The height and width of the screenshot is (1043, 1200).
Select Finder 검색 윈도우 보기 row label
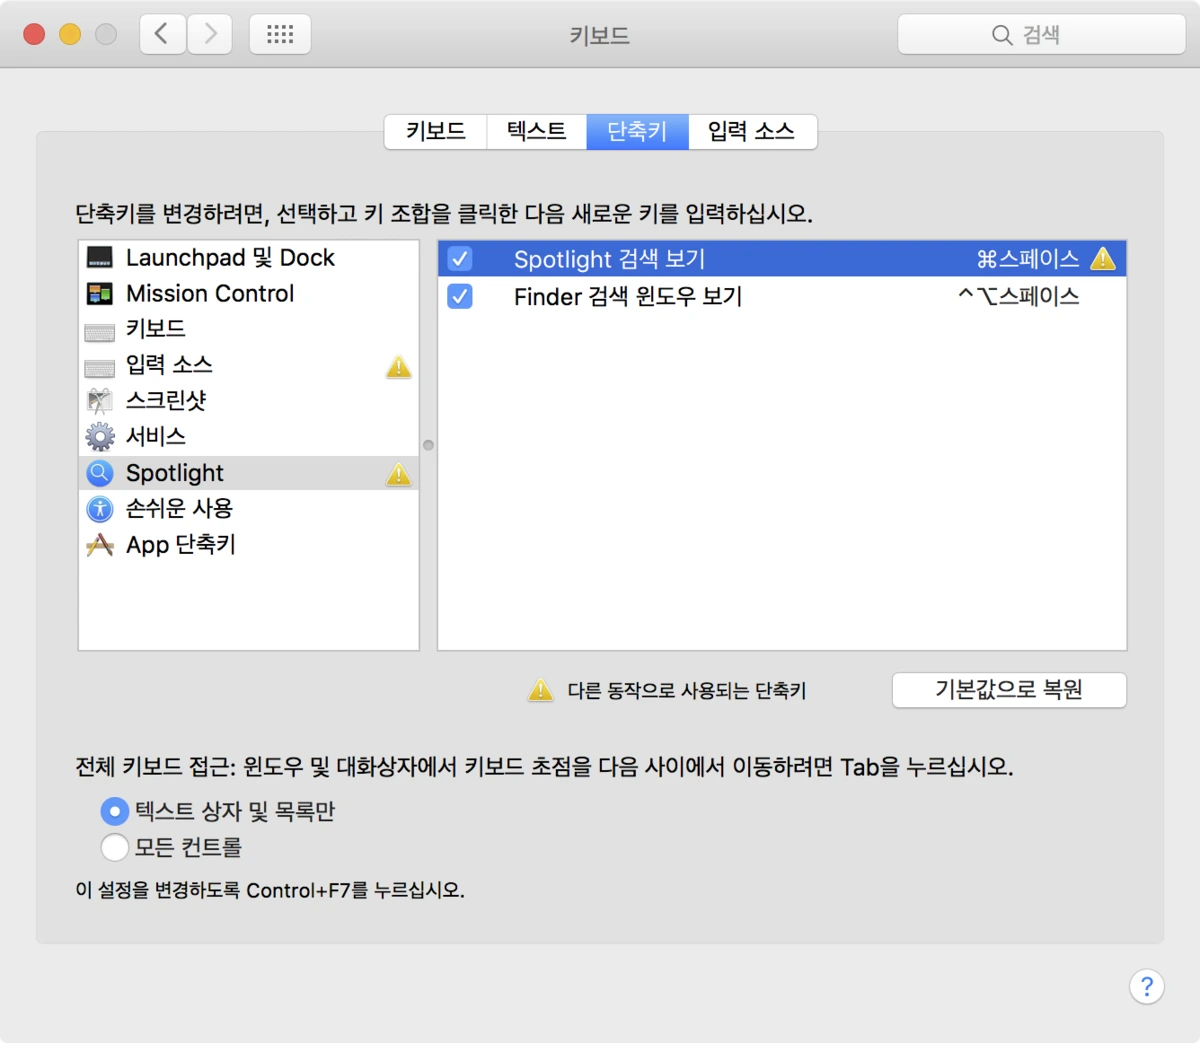tap(628, 297)
